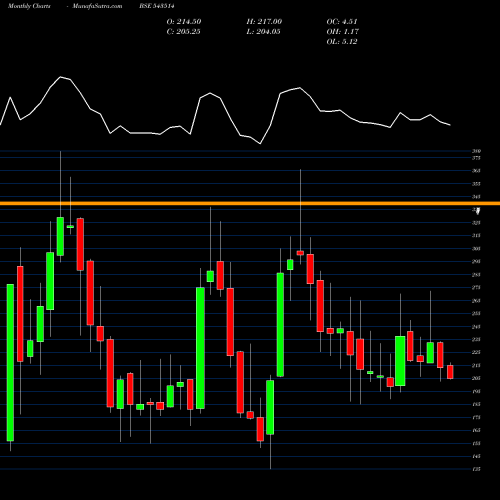Click the latest red candlestick ending at 205
This screenshot has width=500, height=500.
pyautogui.click(x=450, y=372)
